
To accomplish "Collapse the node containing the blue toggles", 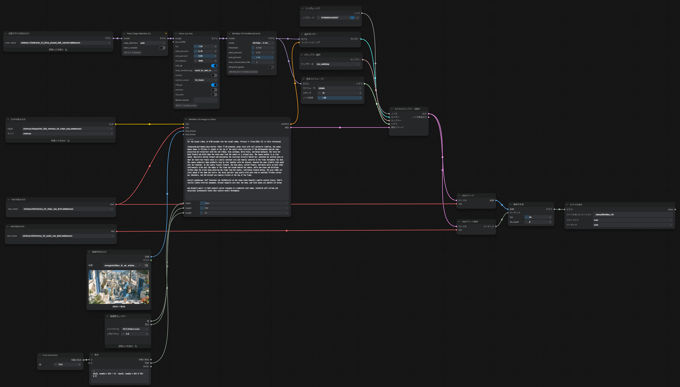I will (x=176, y=33).
